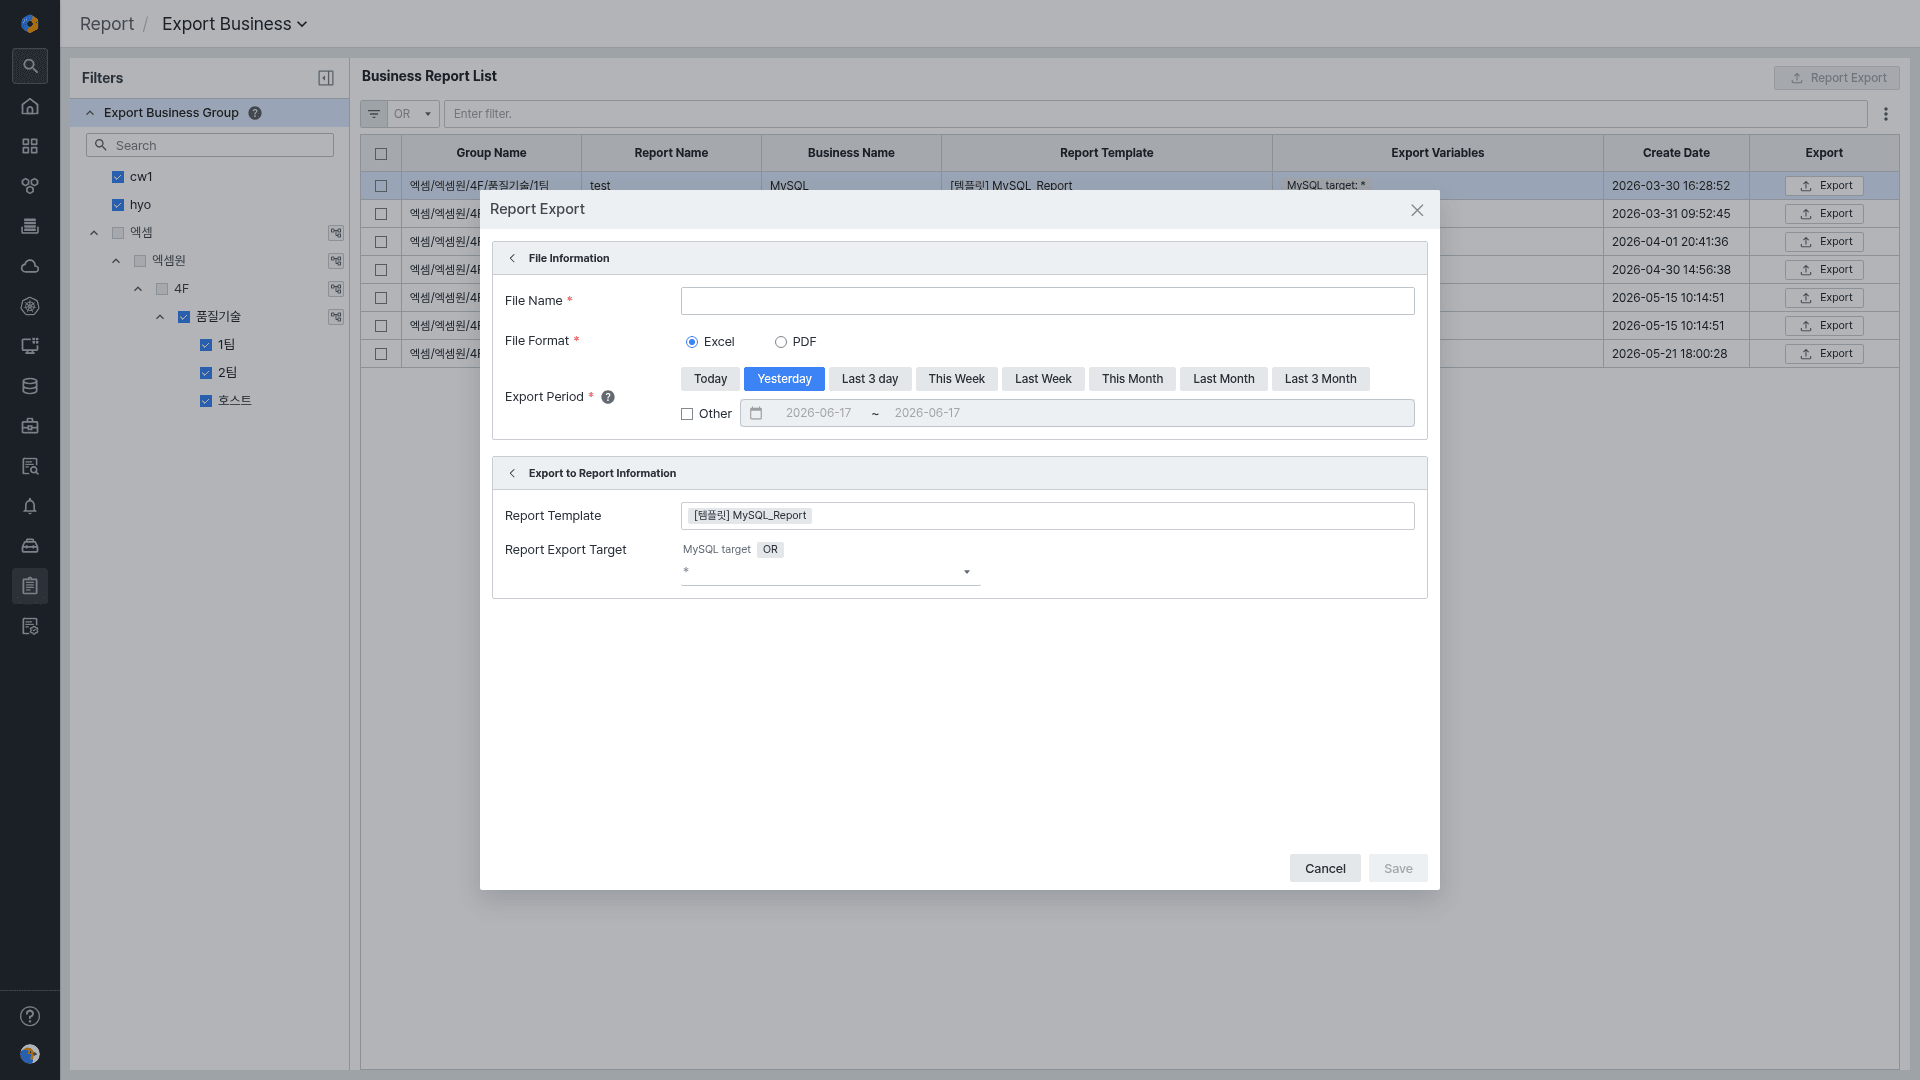
Task: Click the Cancel button in the dialog
Action: [1325, 868]
